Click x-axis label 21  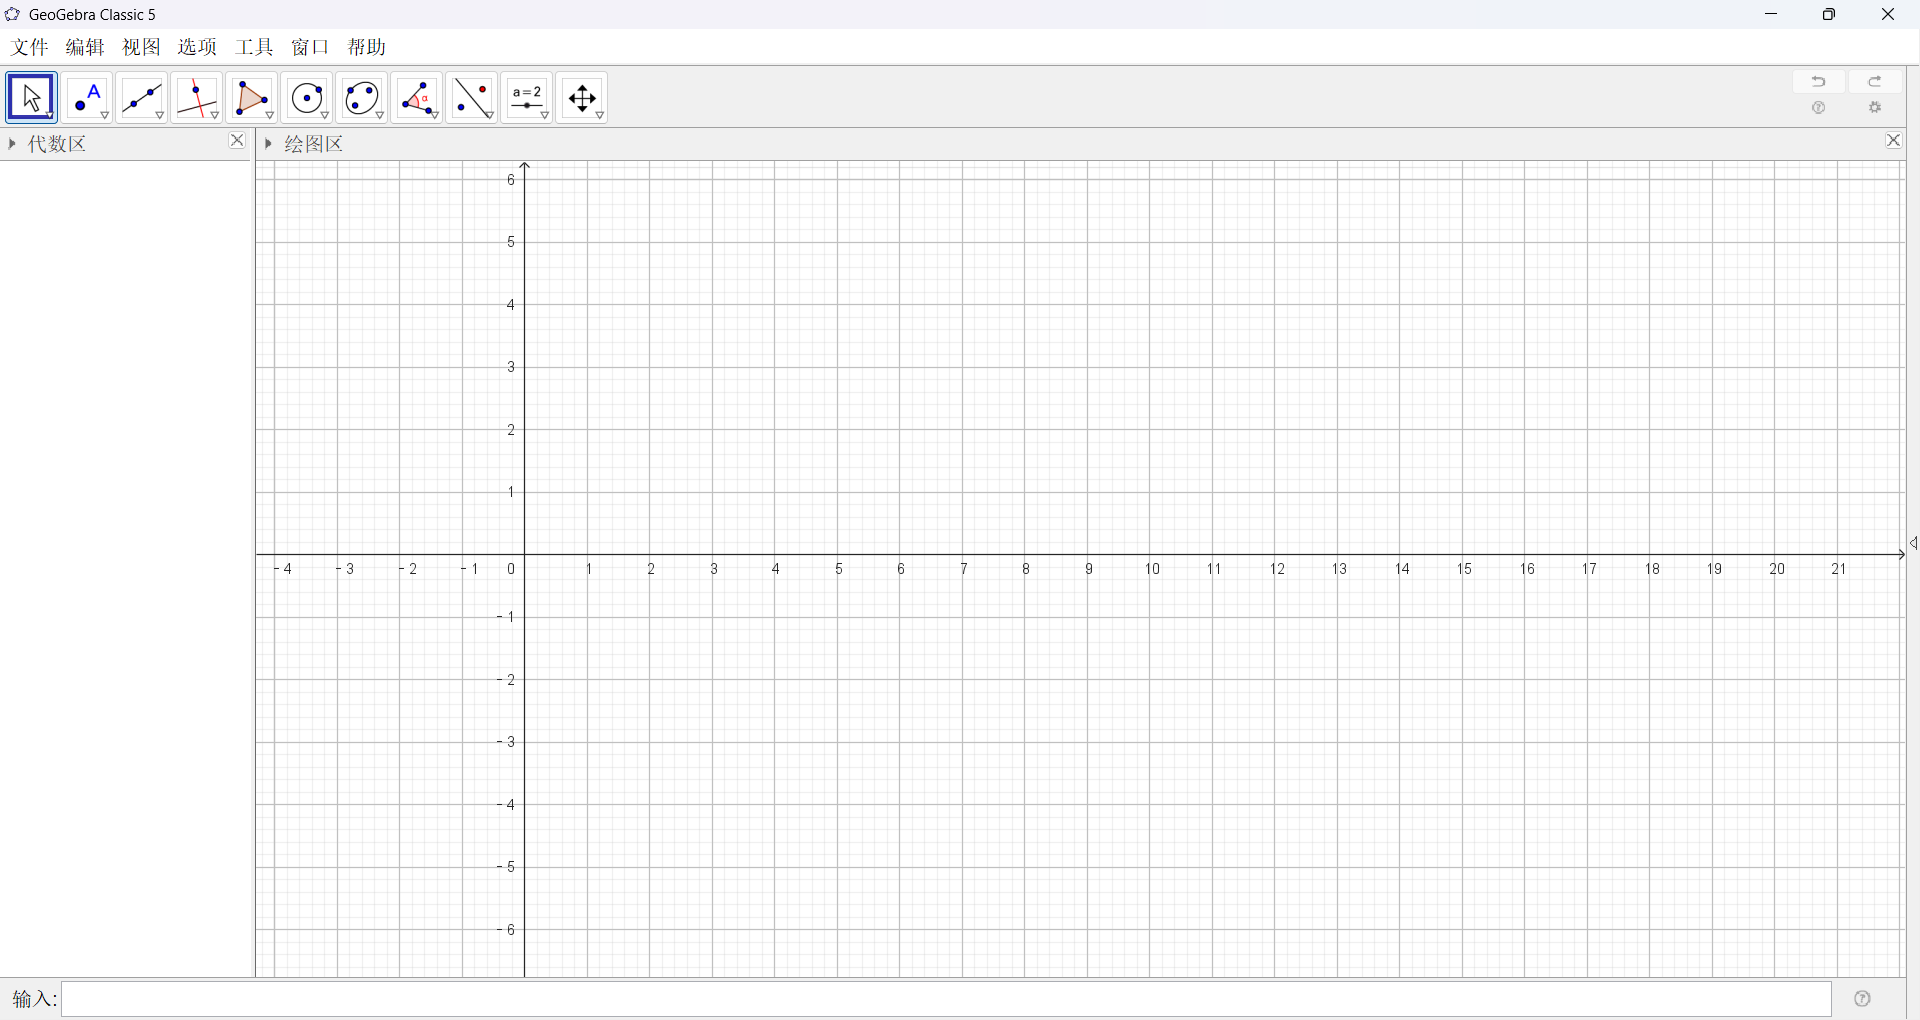[x=1839, y=569]
